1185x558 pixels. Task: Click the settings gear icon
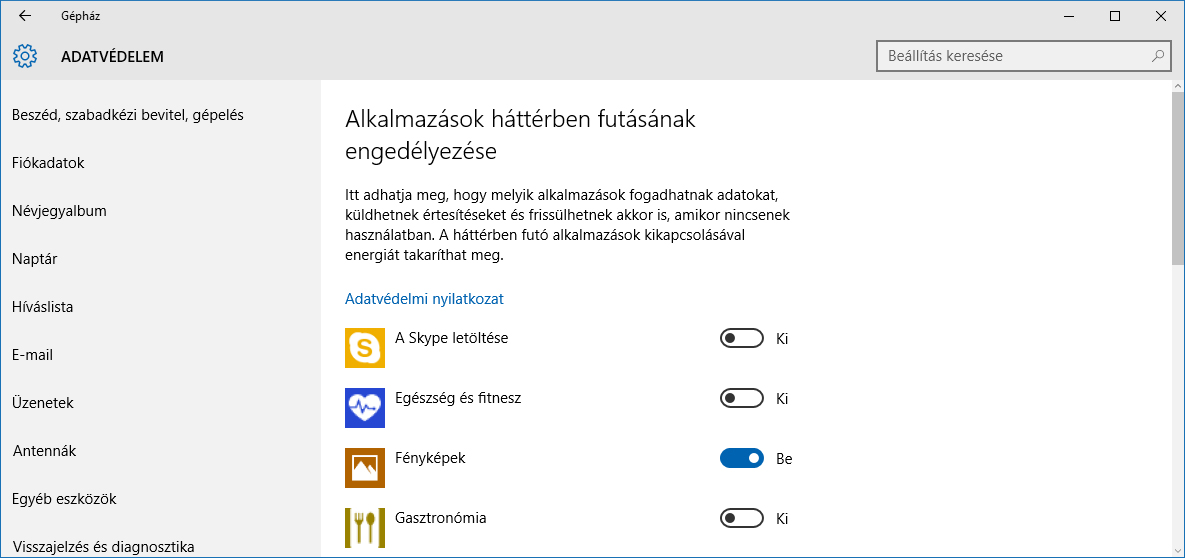click(x=25, y=56)
